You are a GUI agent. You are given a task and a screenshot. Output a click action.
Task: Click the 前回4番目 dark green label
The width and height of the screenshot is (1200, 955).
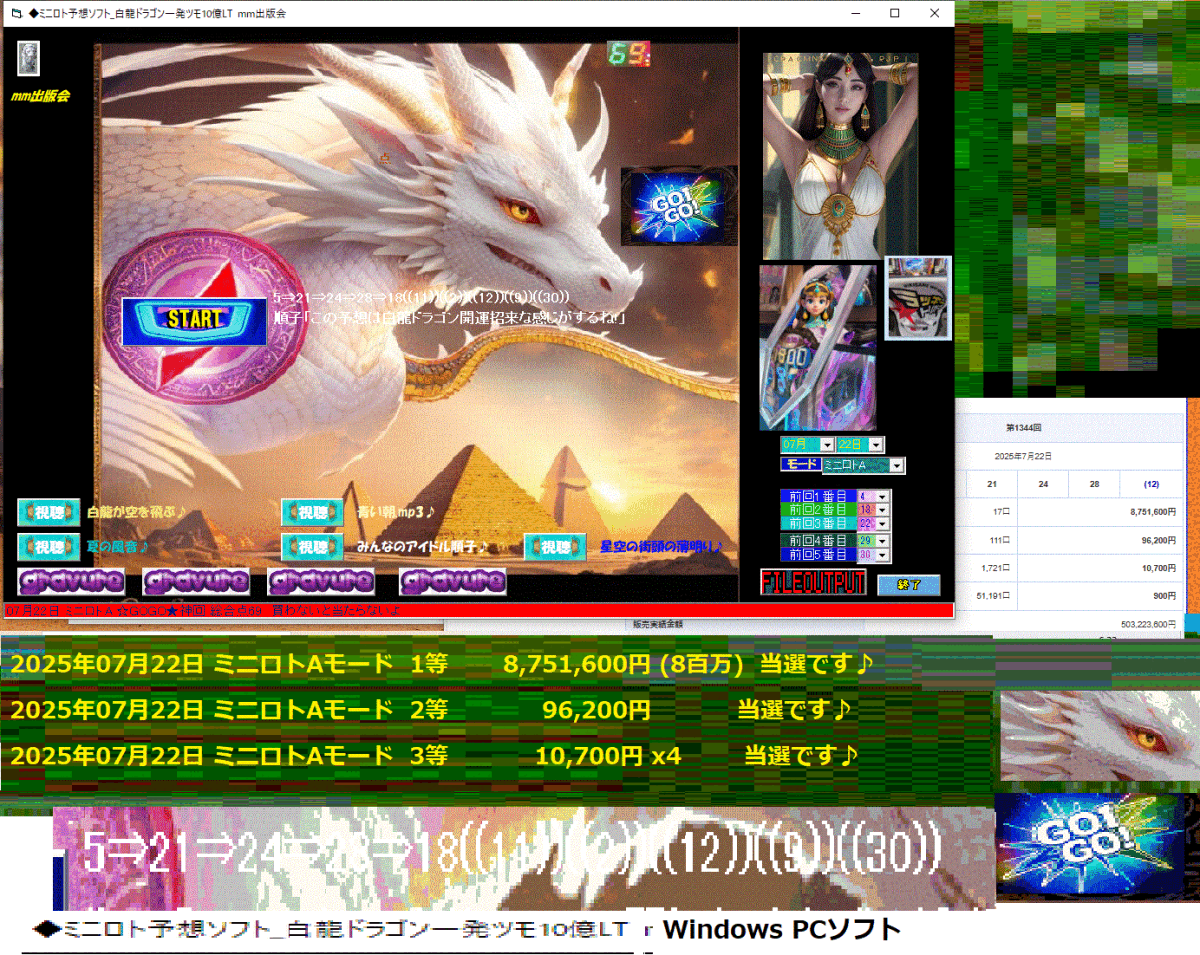click(817, 540)
